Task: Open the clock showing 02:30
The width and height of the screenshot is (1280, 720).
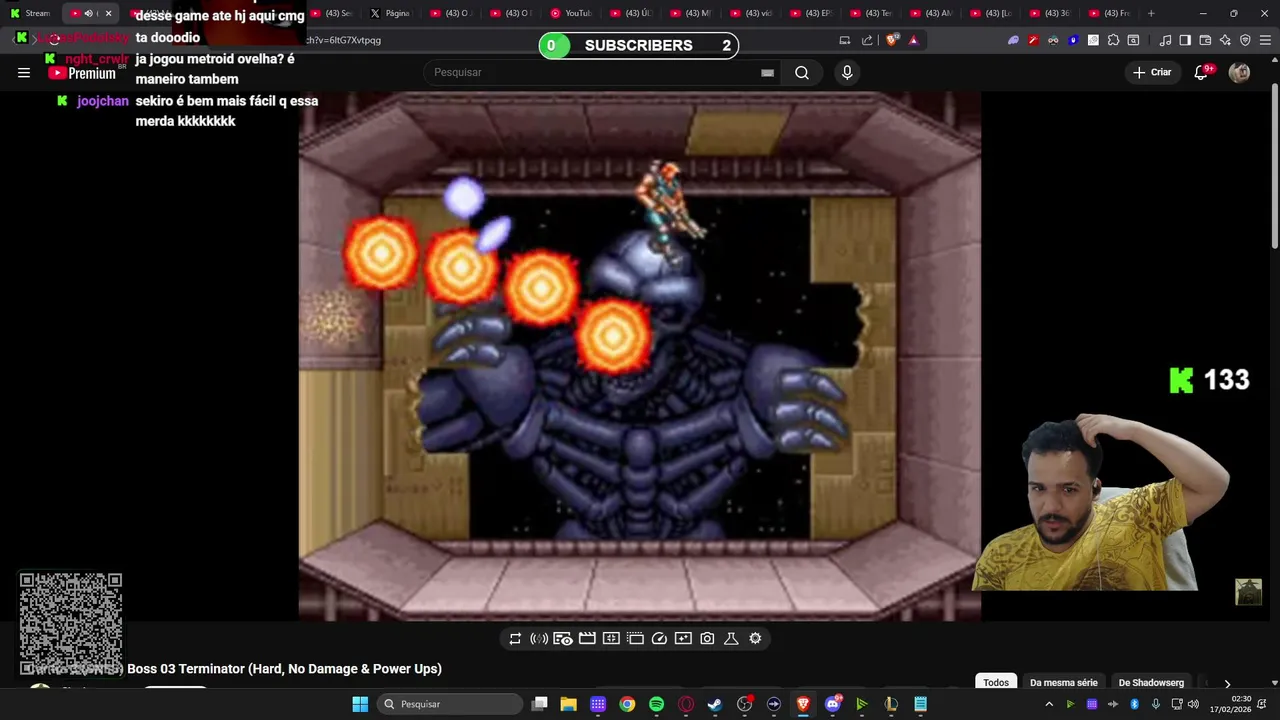Action: [1230, 704]
